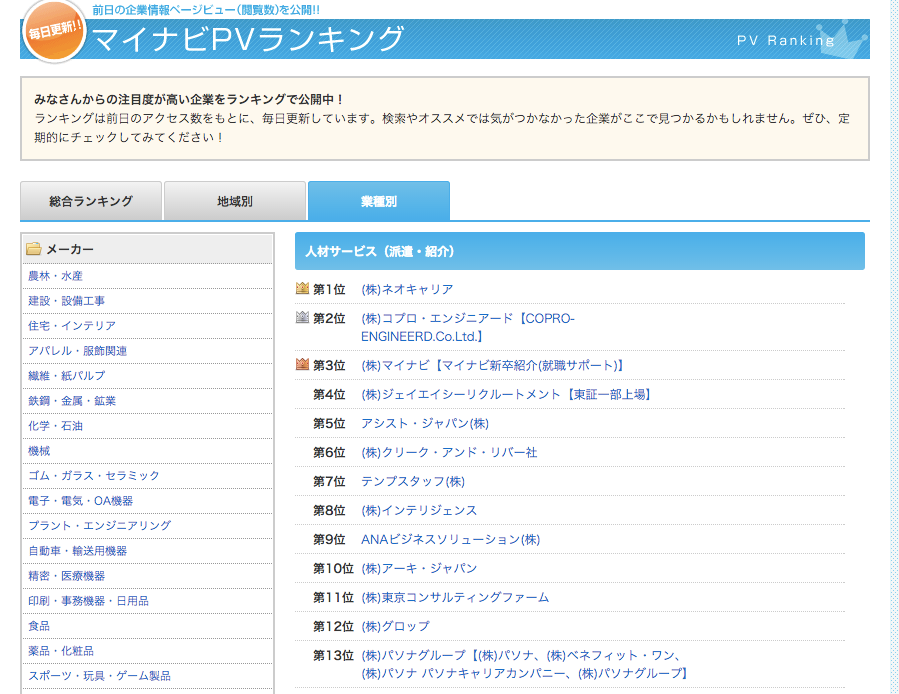Open the ゴム・ガラス・セラミック category
Screen dimensions: 899x694
pos(93,475)
